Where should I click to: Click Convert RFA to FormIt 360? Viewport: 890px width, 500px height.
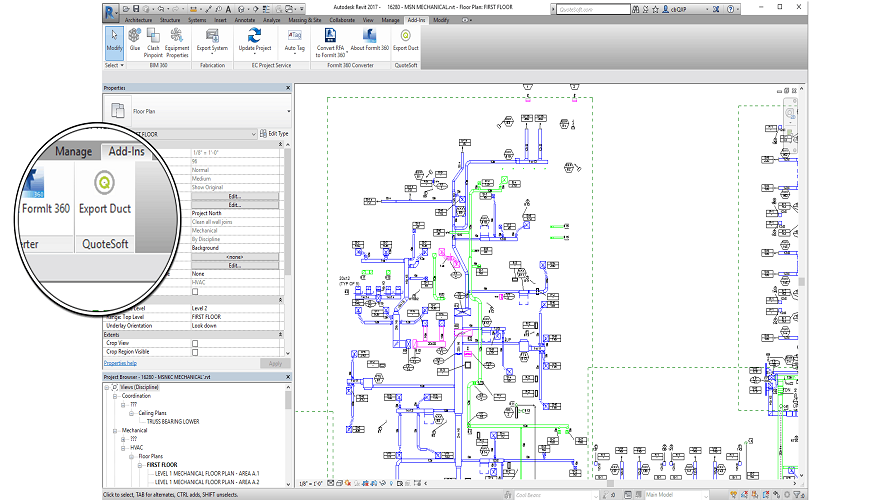pyautogui.click(x=331, y=40)
